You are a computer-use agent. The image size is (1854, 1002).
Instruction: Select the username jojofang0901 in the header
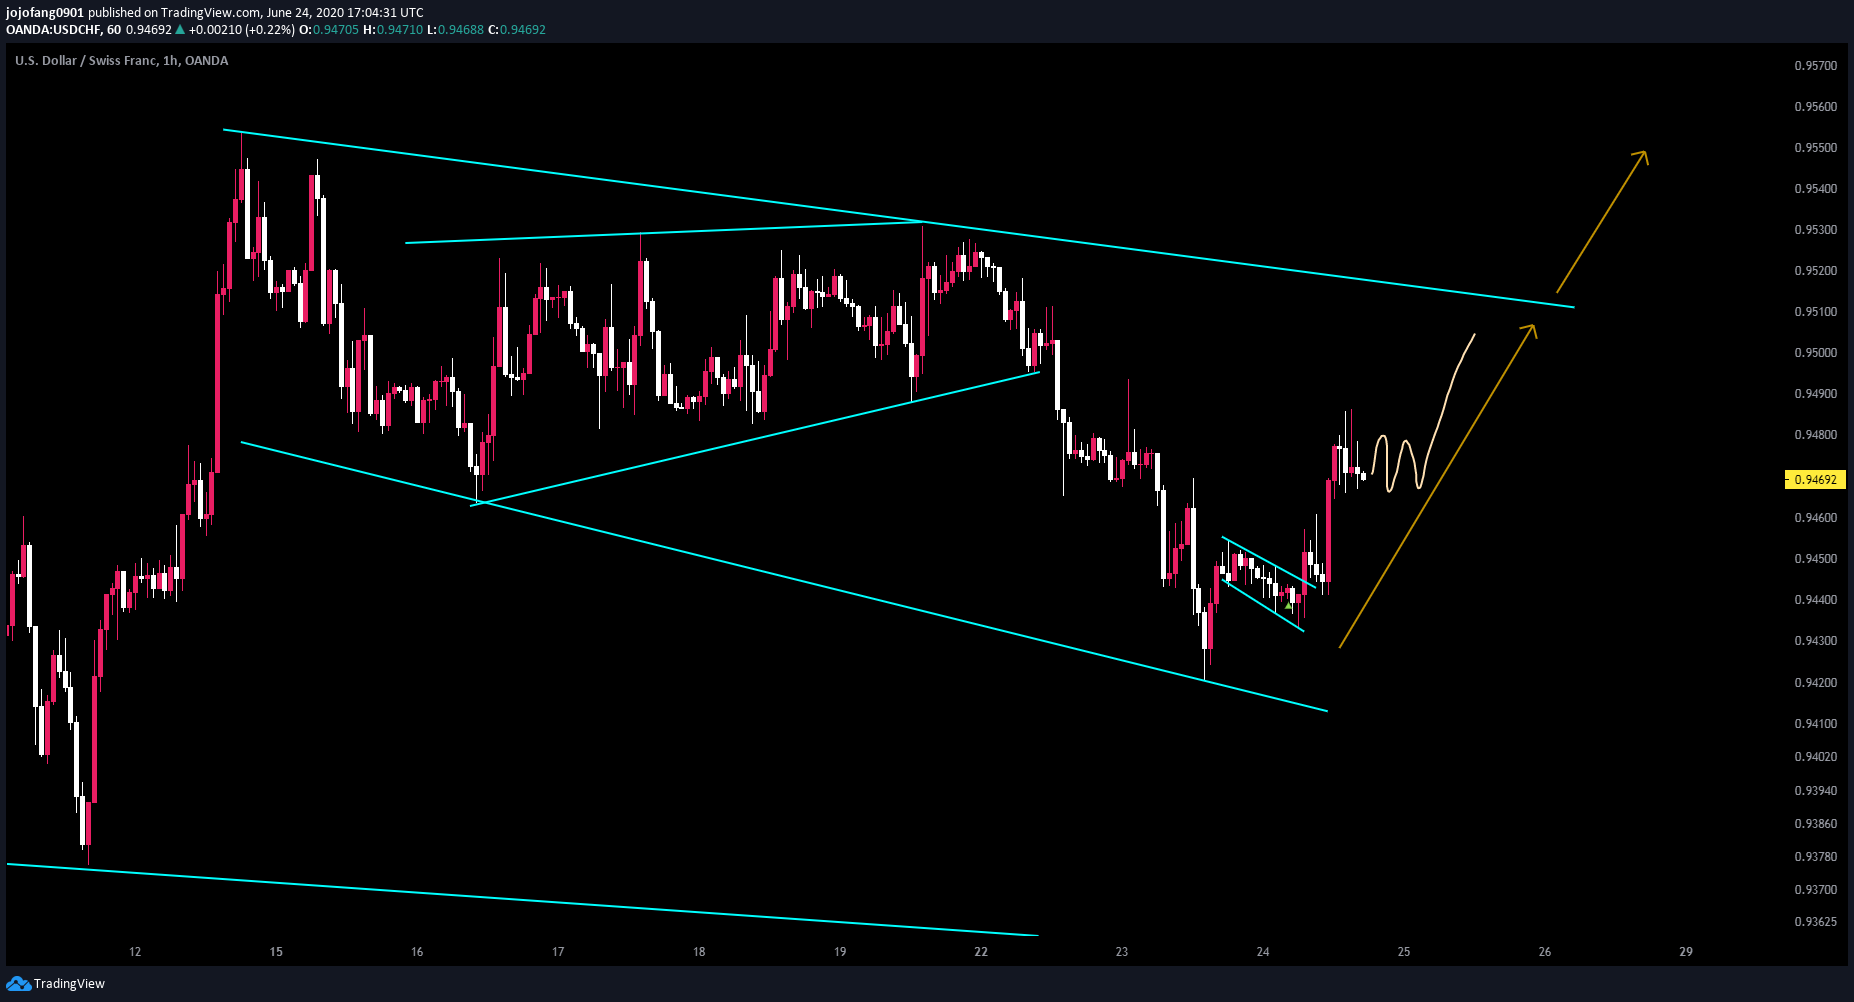pos(45,13)
